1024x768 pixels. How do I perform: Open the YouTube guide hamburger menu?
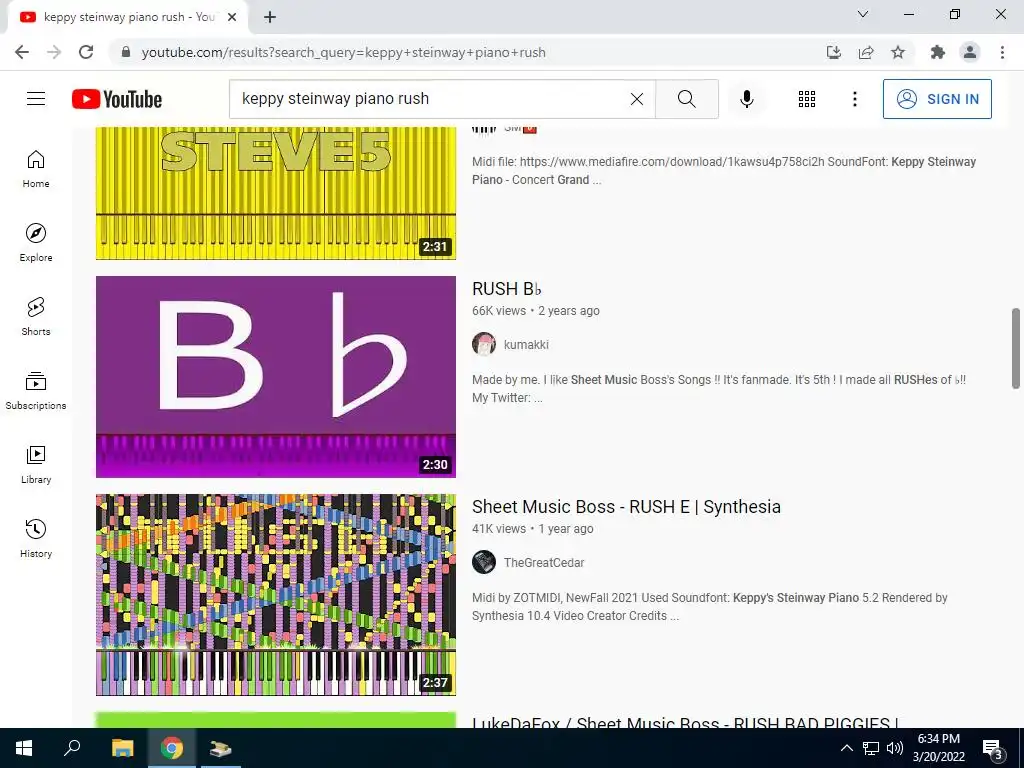(36, 99)
